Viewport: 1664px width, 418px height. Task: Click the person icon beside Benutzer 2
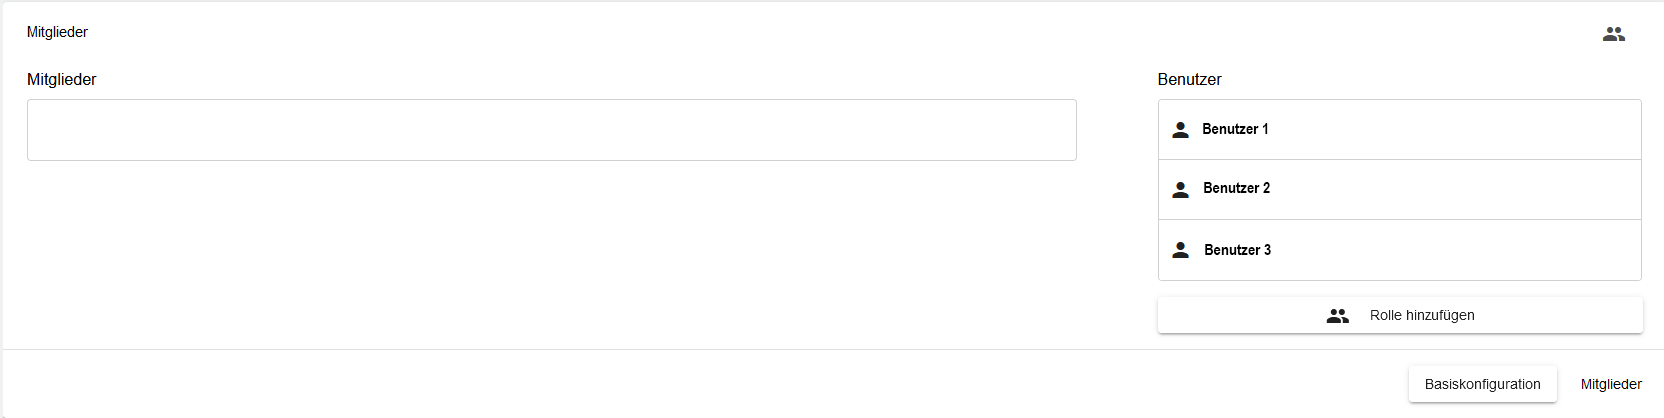[x=1180, y=190]
